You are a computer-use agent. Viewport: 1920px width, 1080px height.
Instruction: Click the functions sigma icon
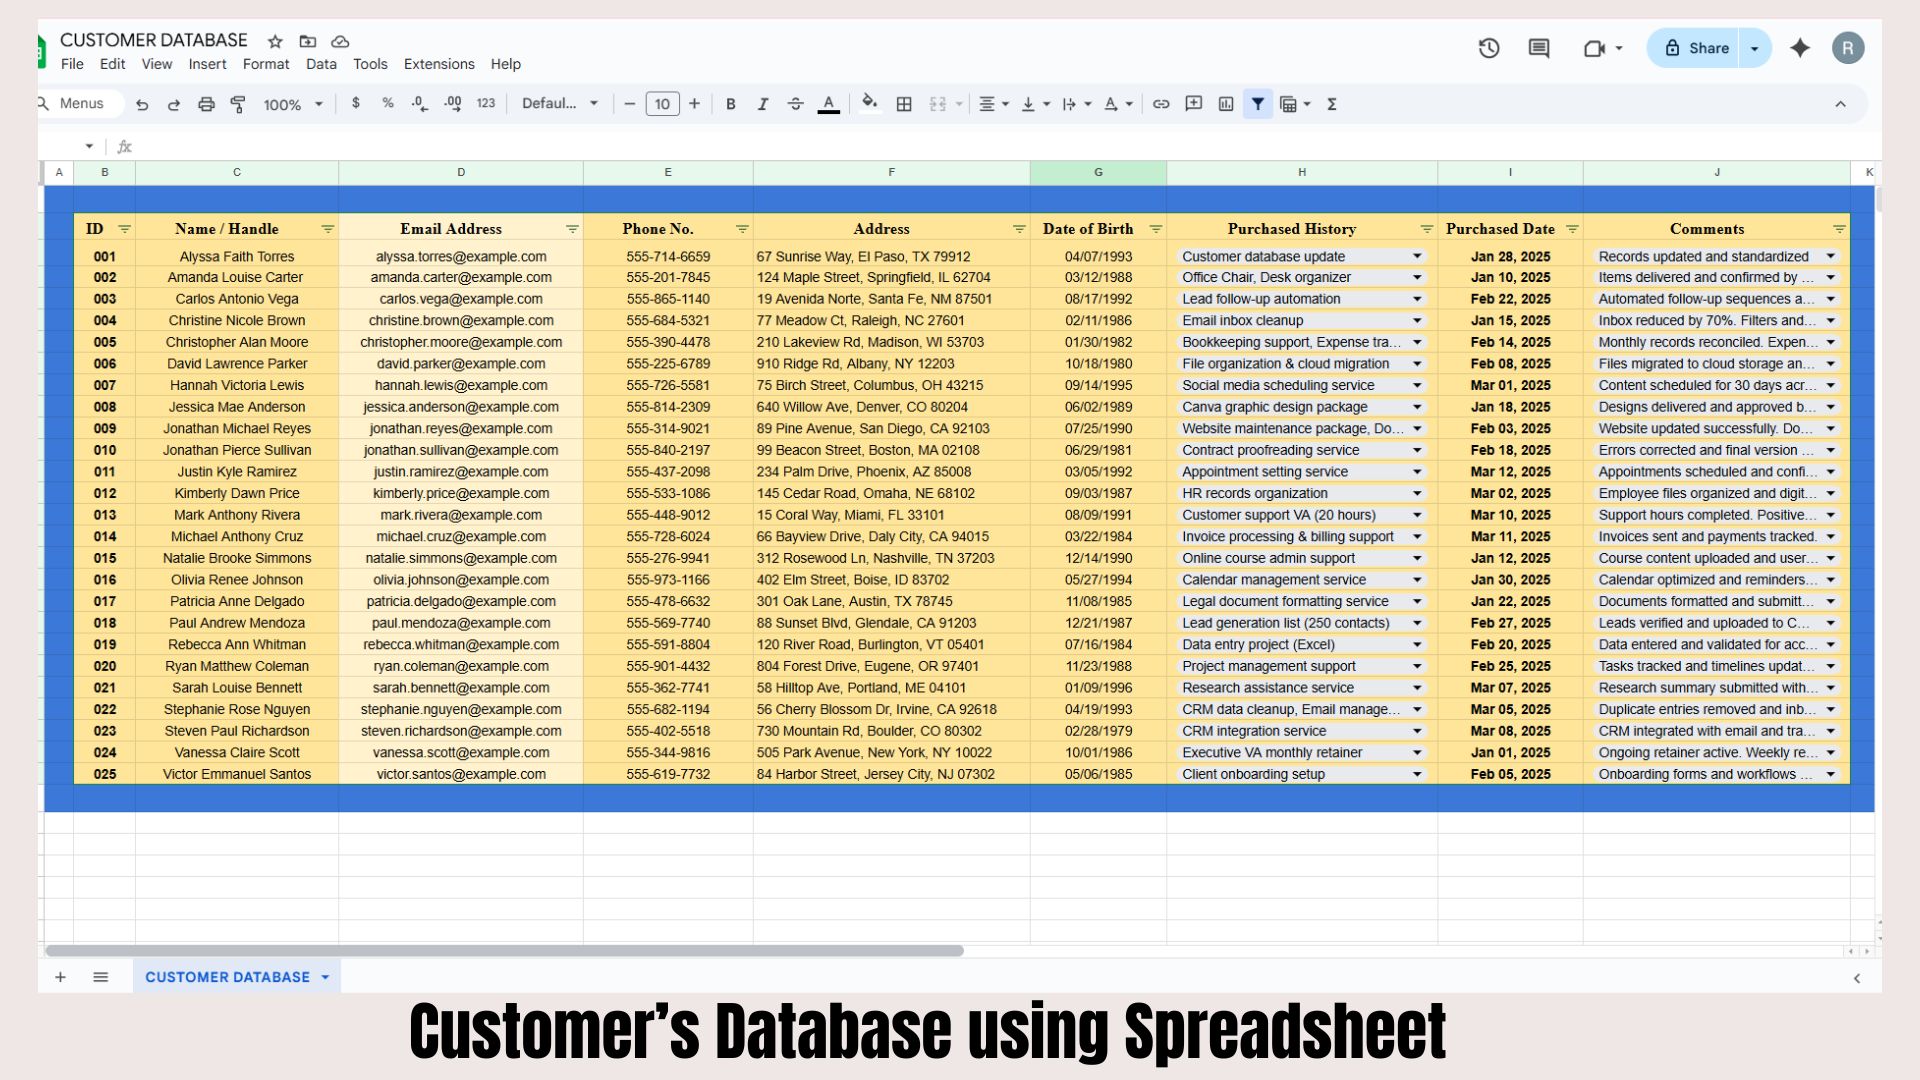pyautogui.click(x=1332, y=104)
